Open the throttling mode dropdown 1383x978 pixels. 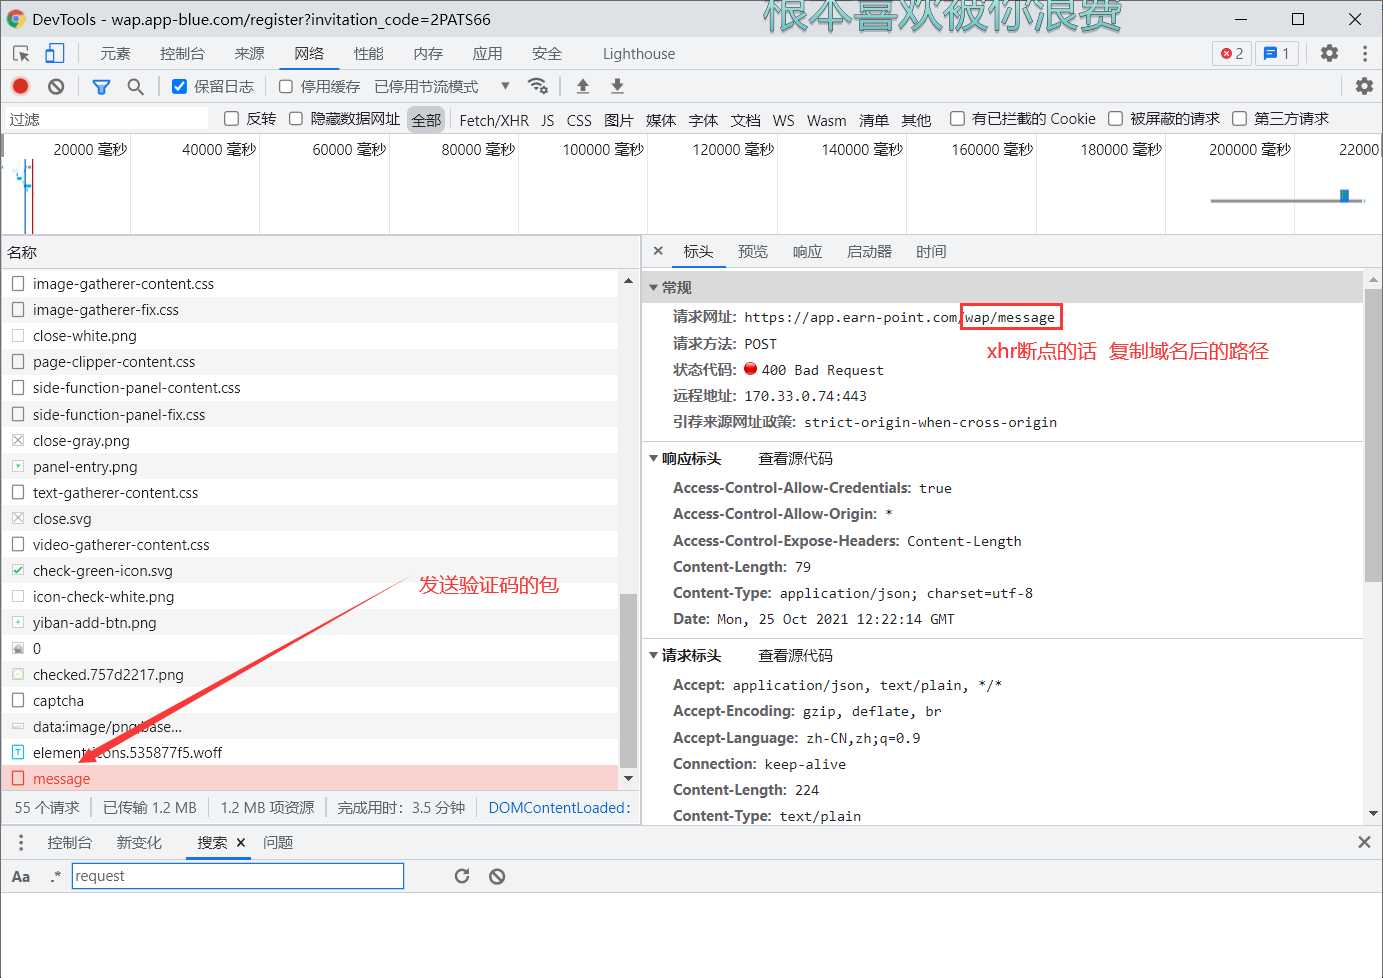442,86
